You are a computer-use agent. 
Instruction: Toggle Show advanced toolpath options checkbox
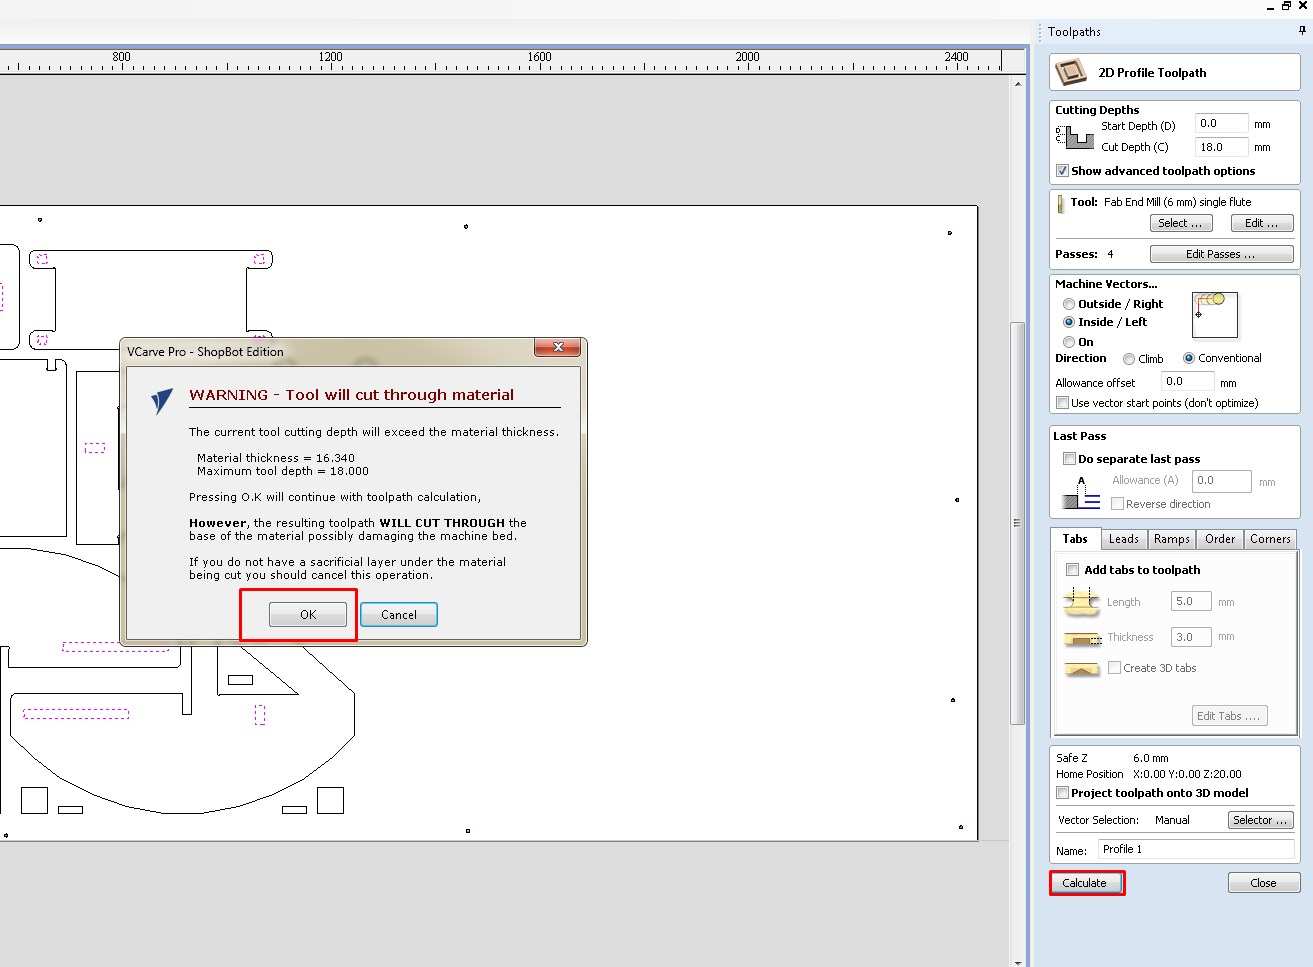(x=1062, y=171)
